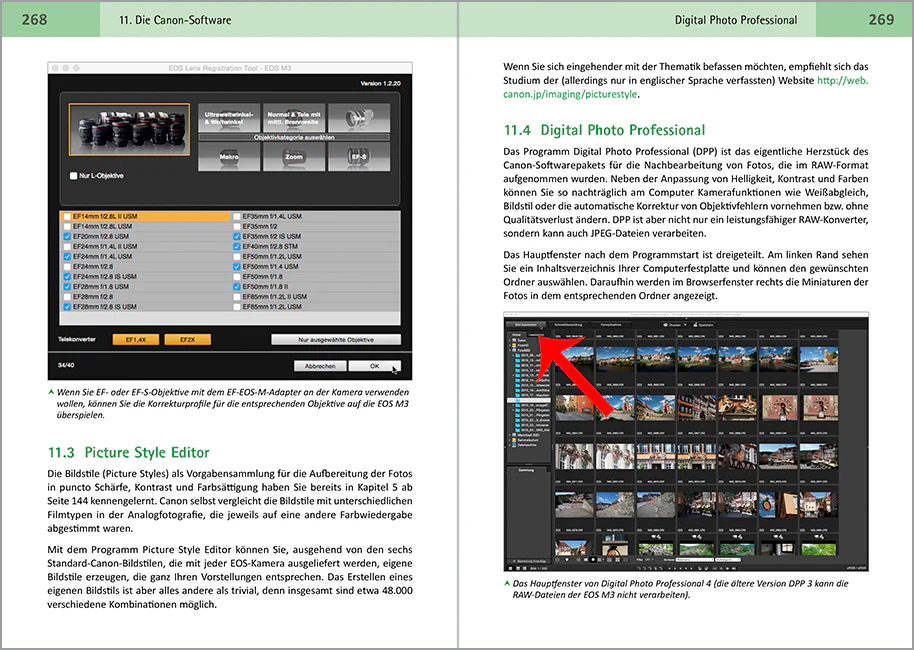
Task: Switch to the Ordner tab in DPP
Action: 516,335
